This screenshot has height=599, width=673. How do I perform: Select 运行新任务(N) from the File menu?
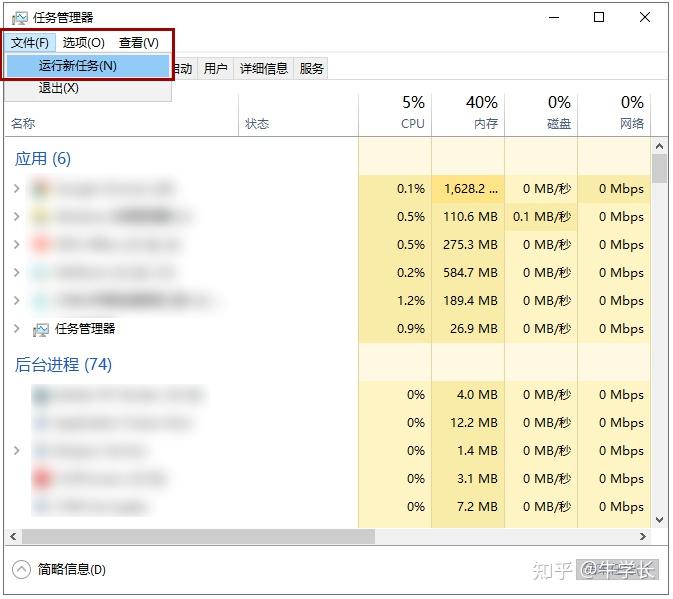[78, 66]
